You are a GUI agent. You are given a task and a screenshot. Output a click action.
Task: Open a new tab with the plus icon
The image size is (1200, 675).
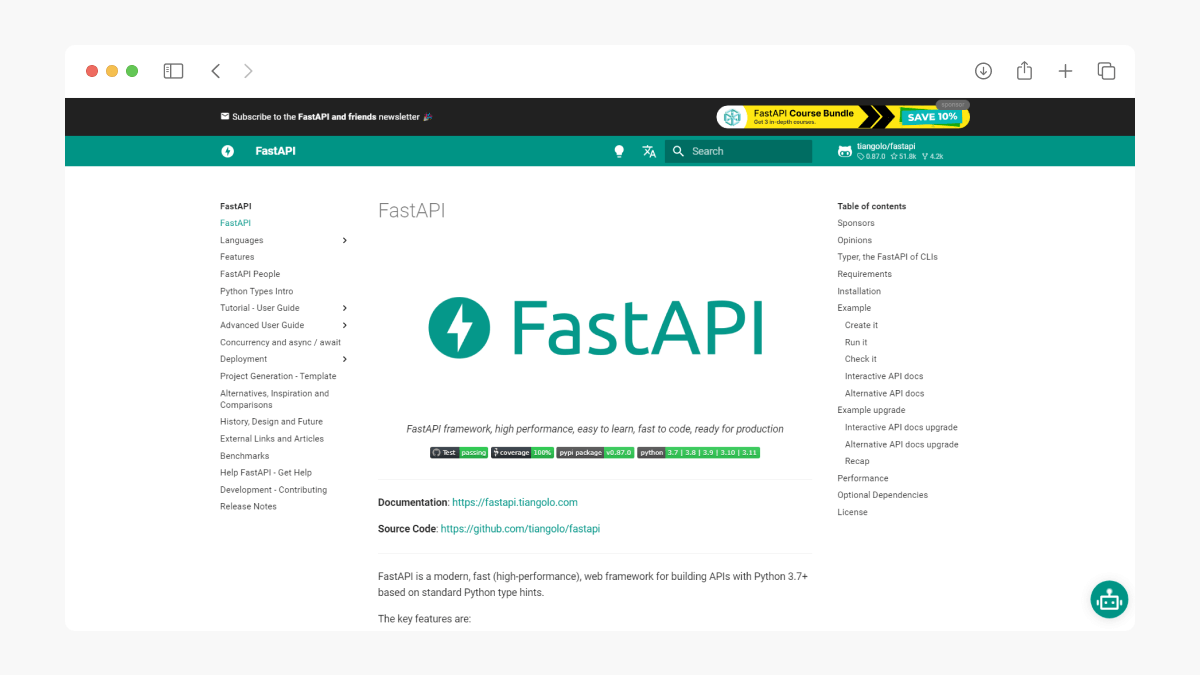[1065, 71]
